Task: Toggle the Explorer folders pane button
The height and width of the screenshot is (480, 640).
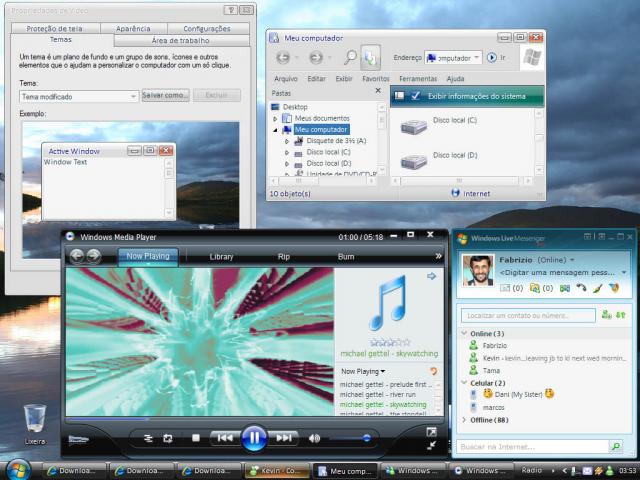Action: click(x=370, y=58)
